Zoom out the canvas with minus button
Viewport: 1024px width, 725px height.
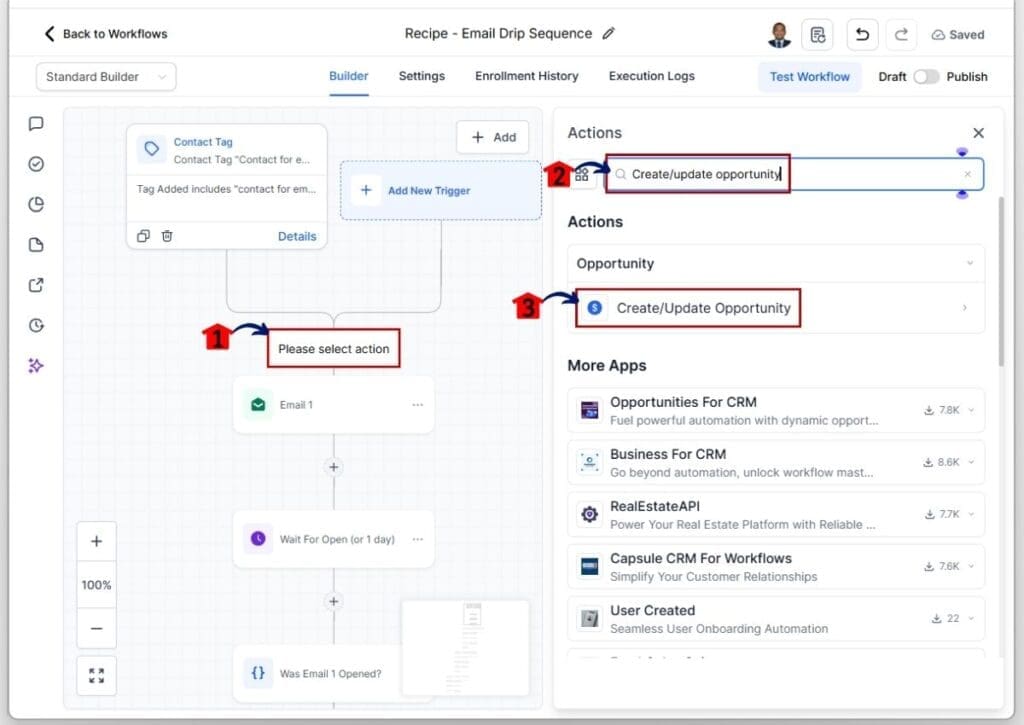(x=96, y=628)
